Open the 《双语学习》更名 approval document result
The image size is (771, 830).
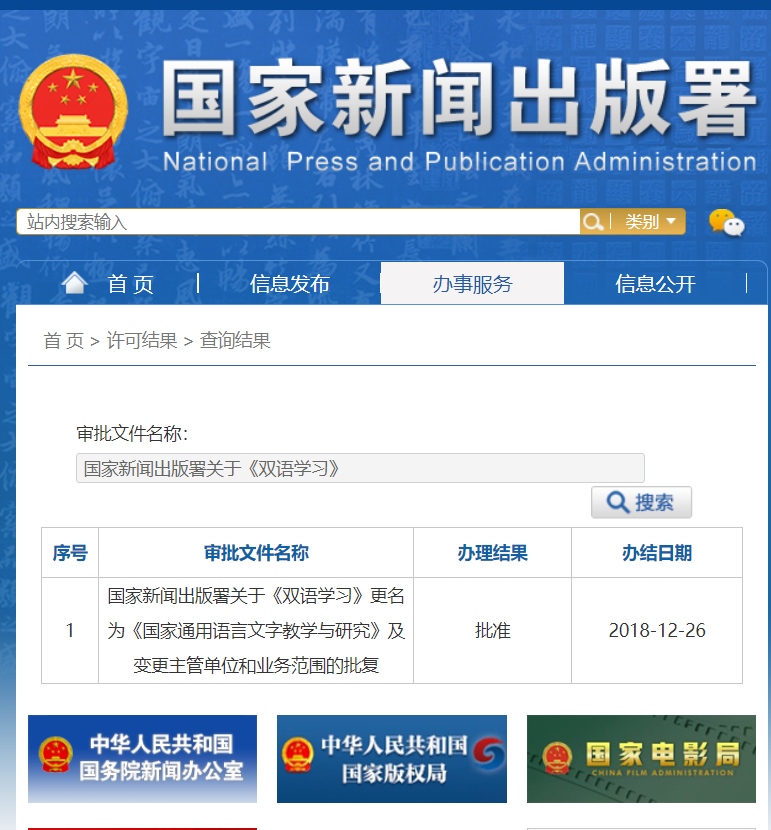256,630
